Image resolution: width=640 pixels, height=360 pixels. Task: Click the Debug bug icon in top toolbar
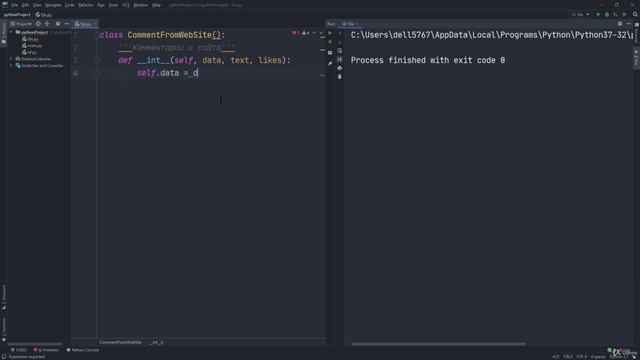[607, 14]
